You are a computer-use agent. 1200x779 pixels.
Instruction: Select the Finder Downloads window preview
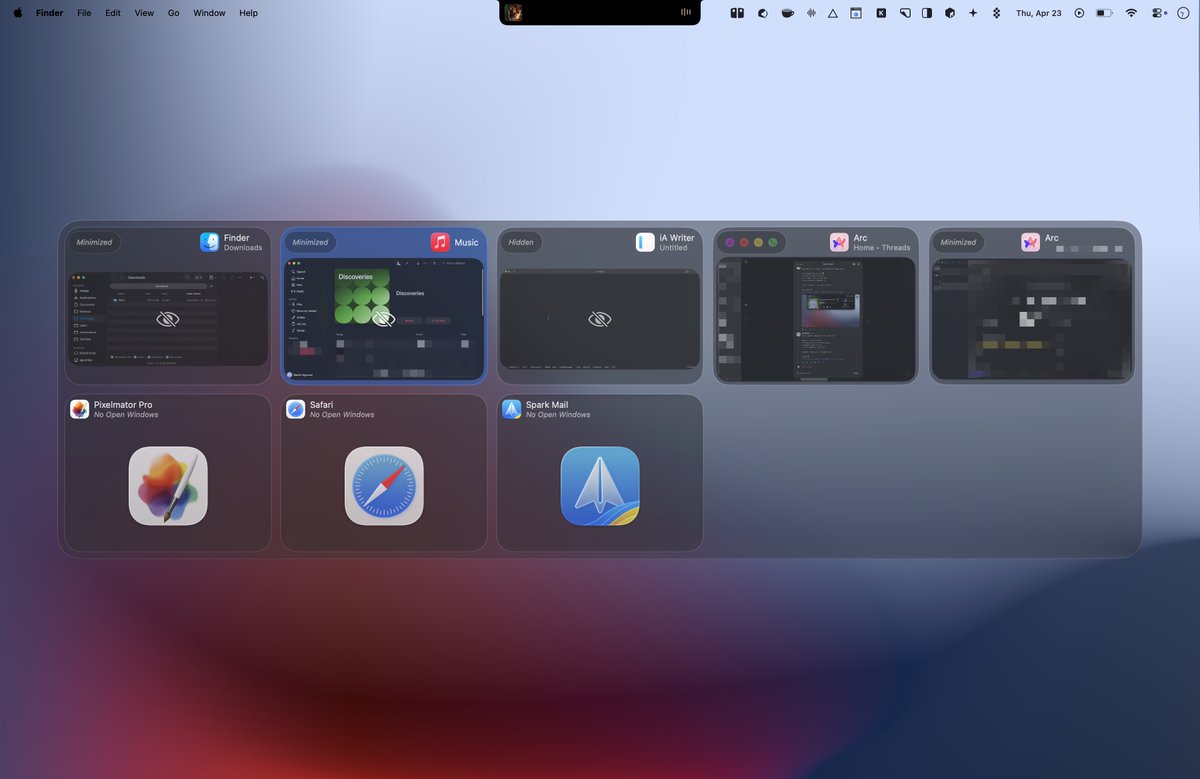click(x=168, y=318)
